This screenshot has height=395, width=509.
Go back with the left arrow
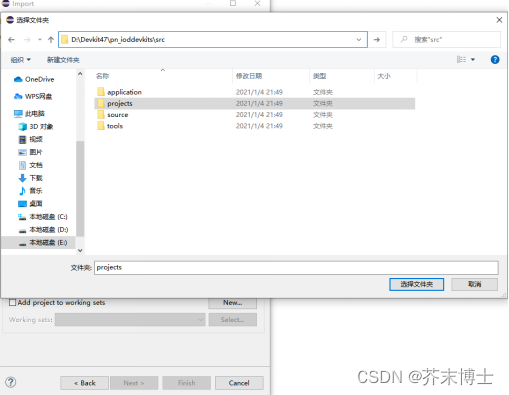pyautogui.click(x=11, y=40)
